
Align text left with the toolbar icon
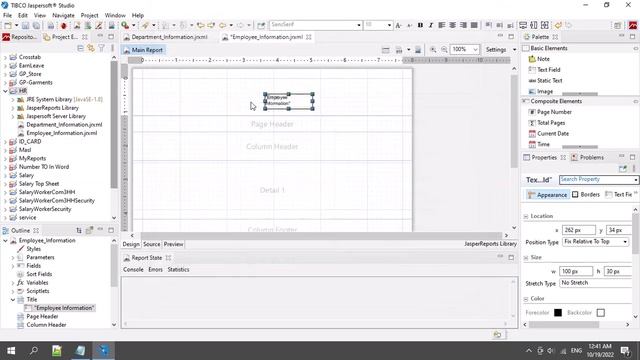click(442, 25)
